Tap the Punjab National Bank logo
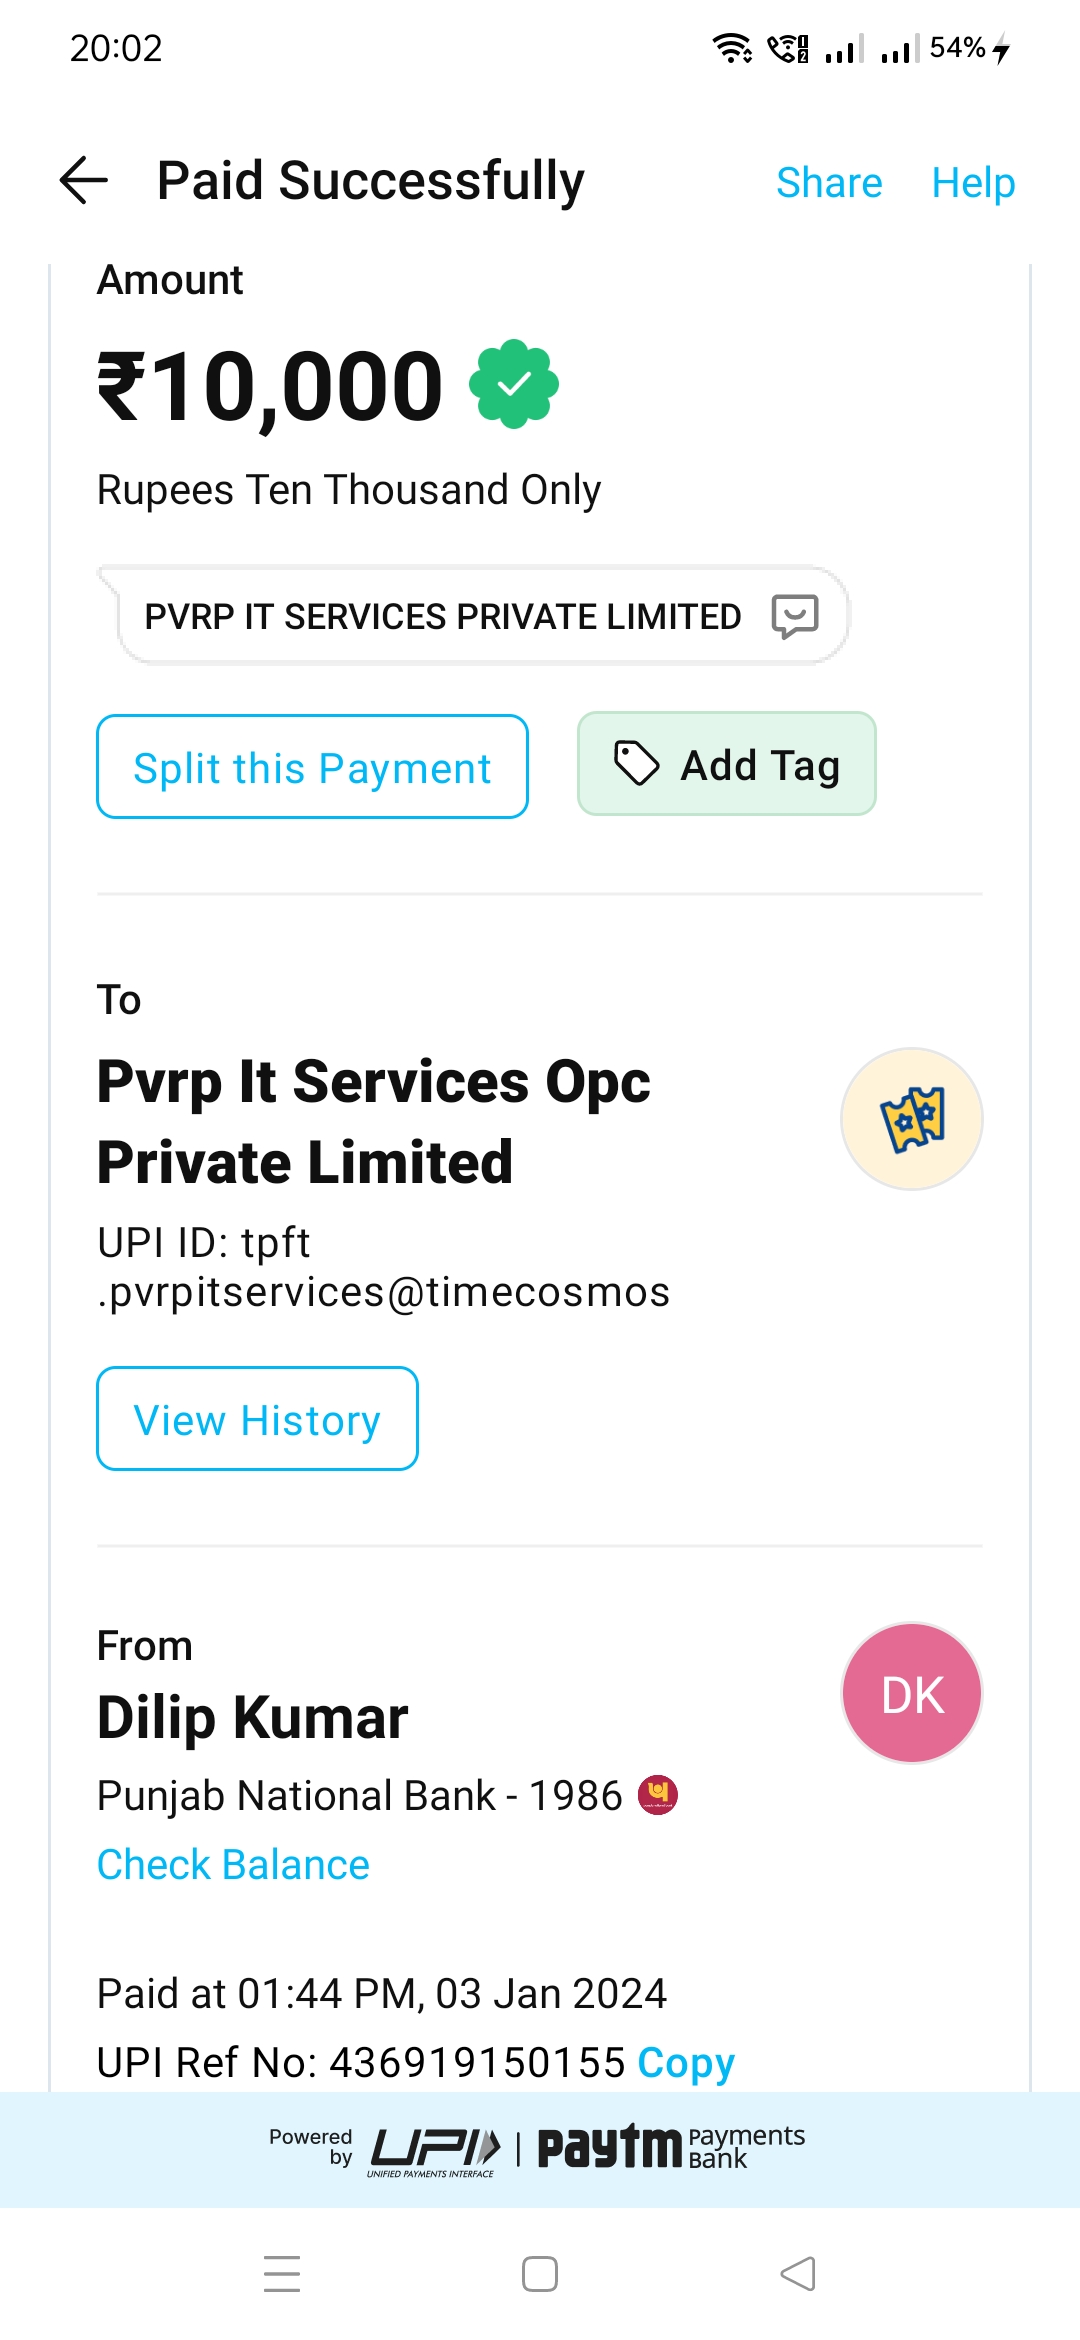Screen dimensions: 1080x2340 pos(658,1795)
